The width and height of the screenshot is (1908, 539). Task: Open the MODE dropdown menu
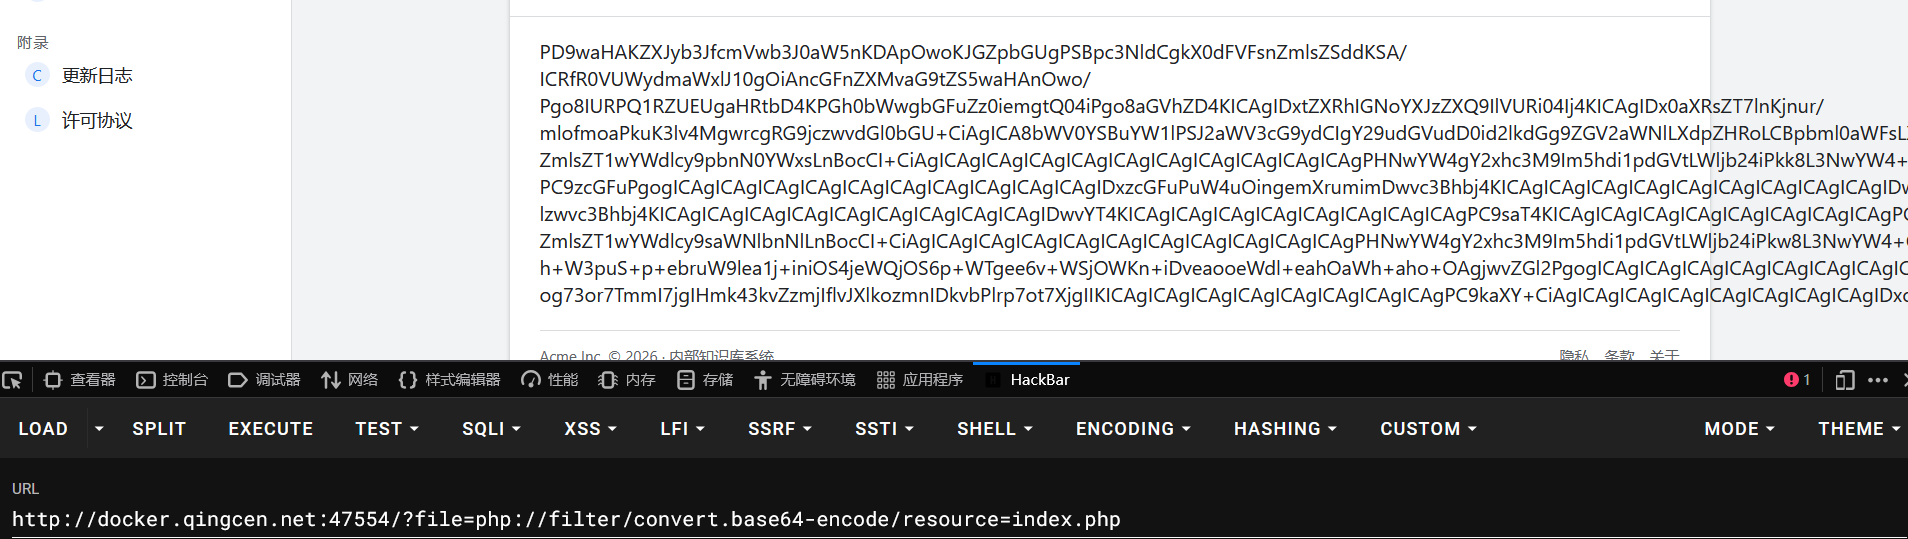1739,429
